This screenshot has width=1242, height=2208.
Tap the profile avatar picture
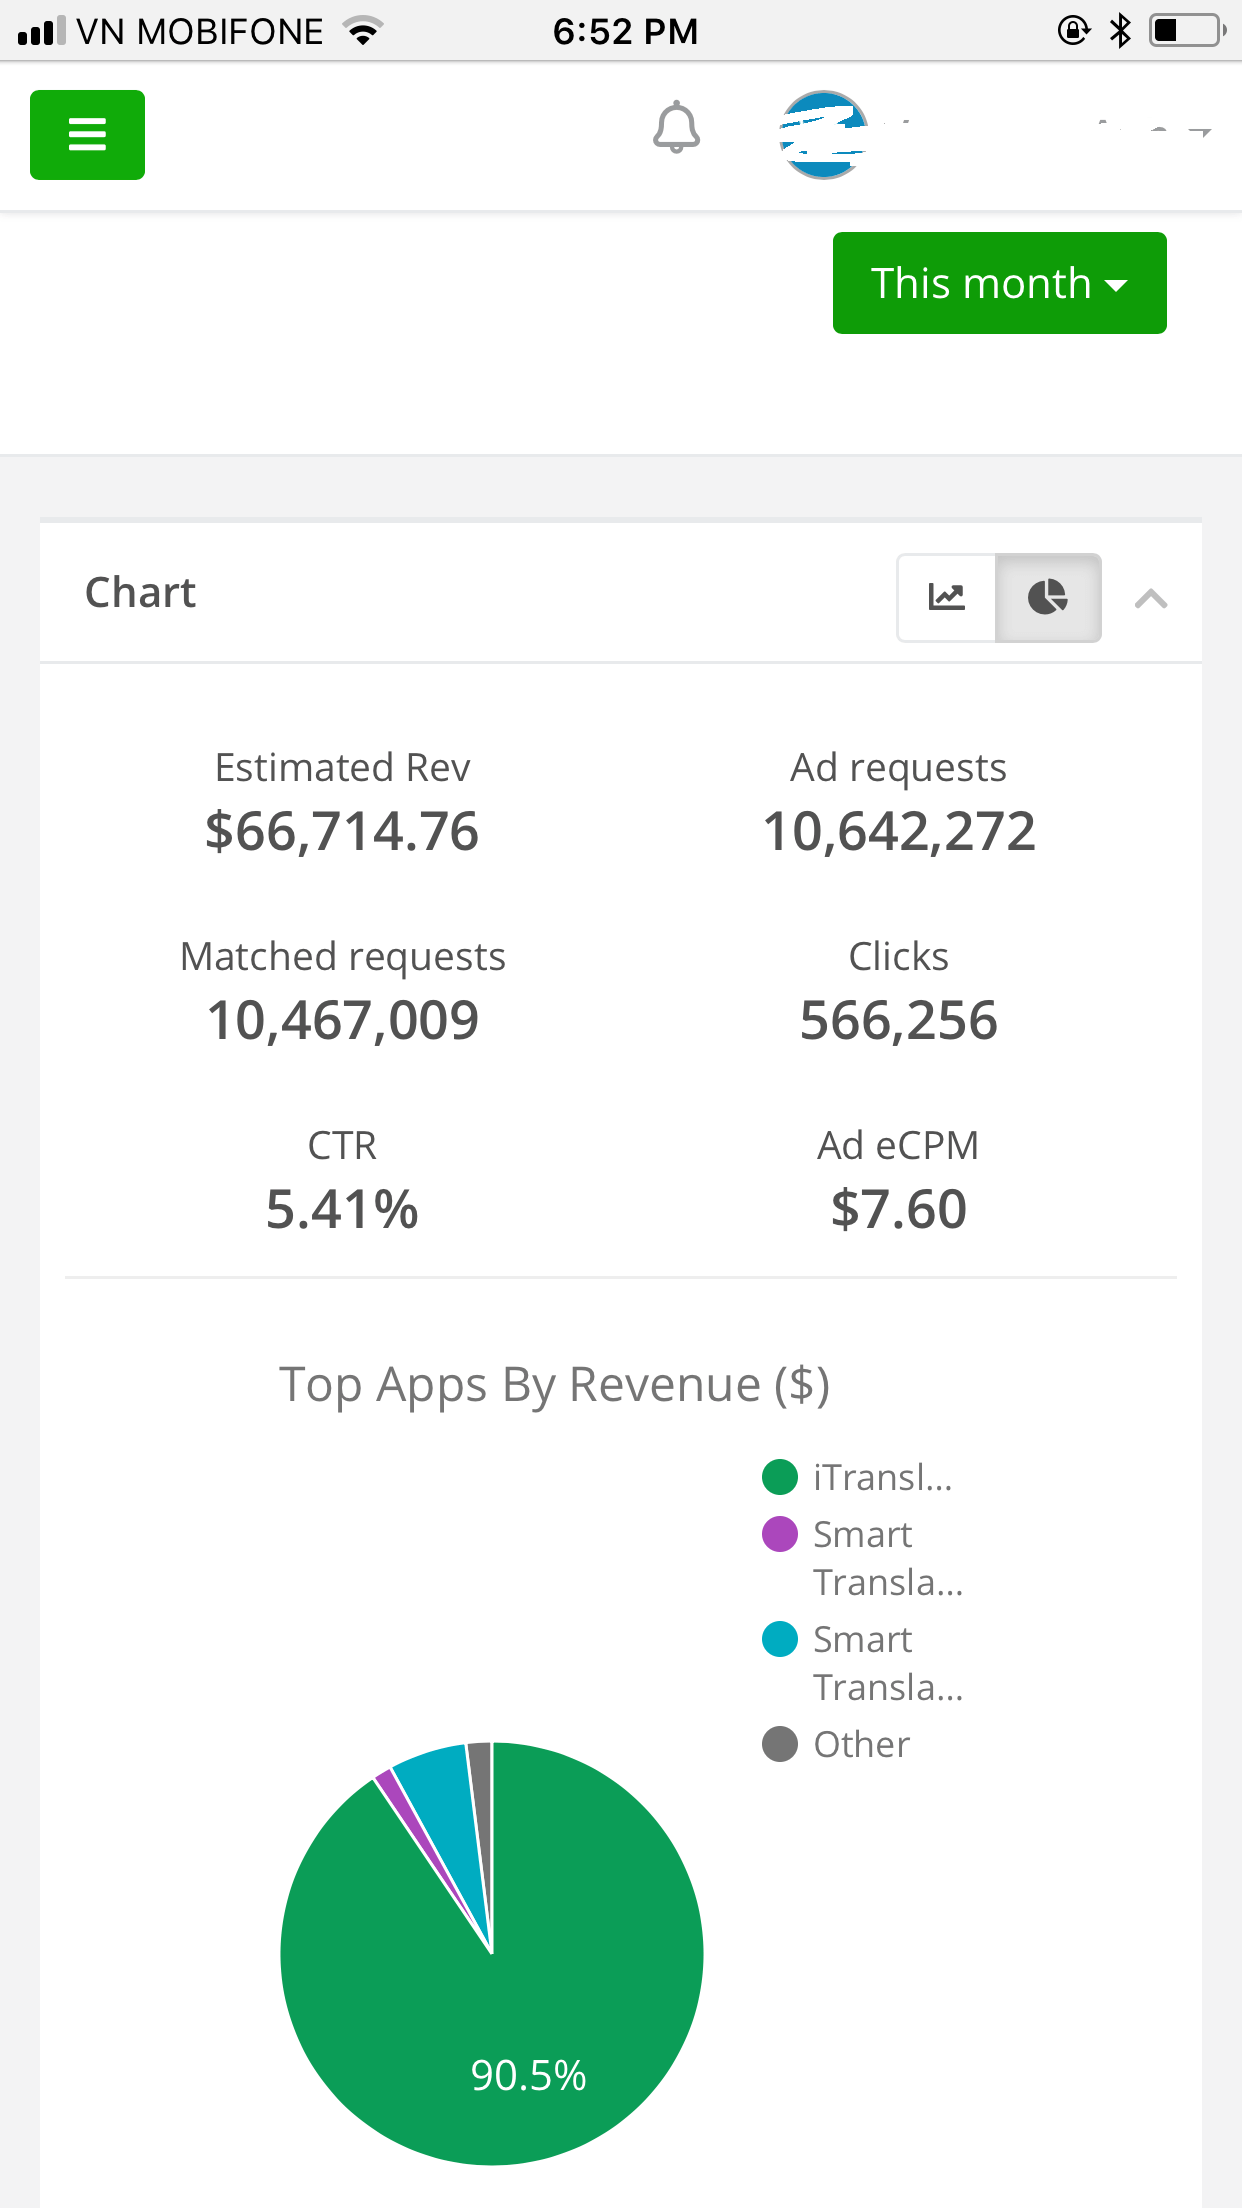(x=823, y=135)
